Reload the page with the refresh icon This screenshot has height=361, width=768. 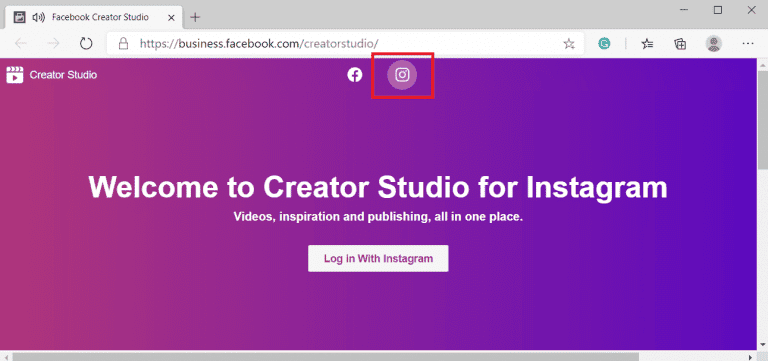86,44
